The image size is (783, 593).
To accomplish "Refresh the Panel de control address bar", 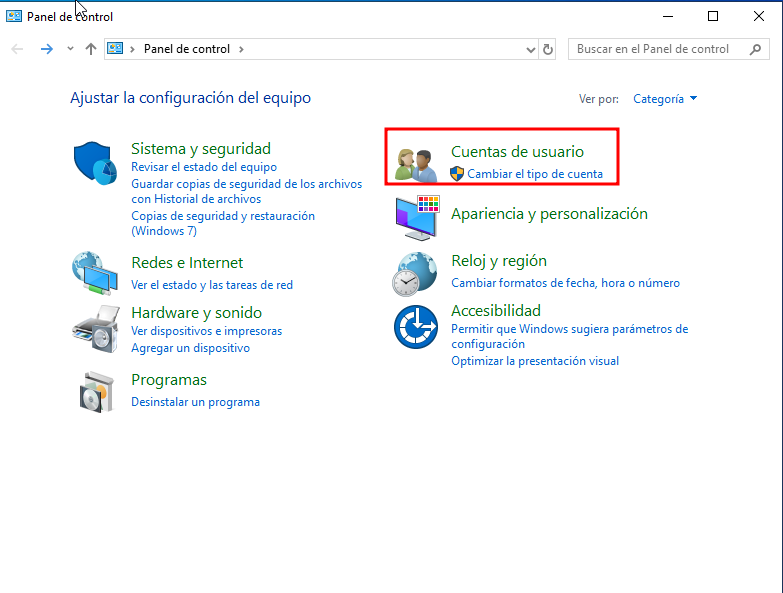I will pyautogui.click(x=548, y=49).
